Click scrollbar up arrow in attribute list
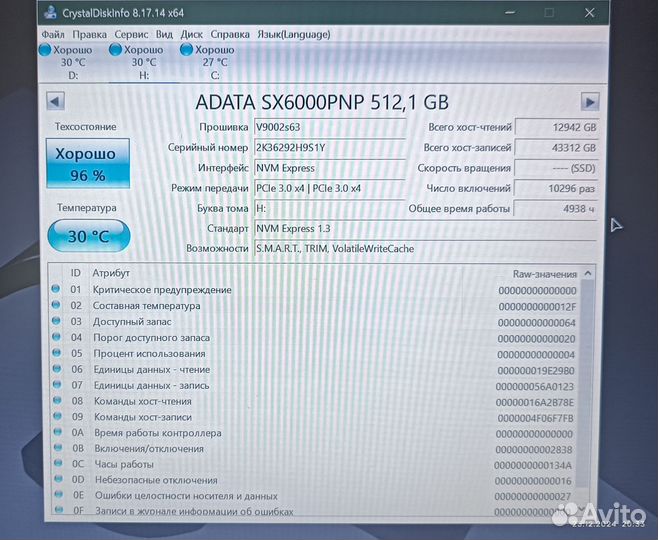The image size is (658, 540). point(588,274)
